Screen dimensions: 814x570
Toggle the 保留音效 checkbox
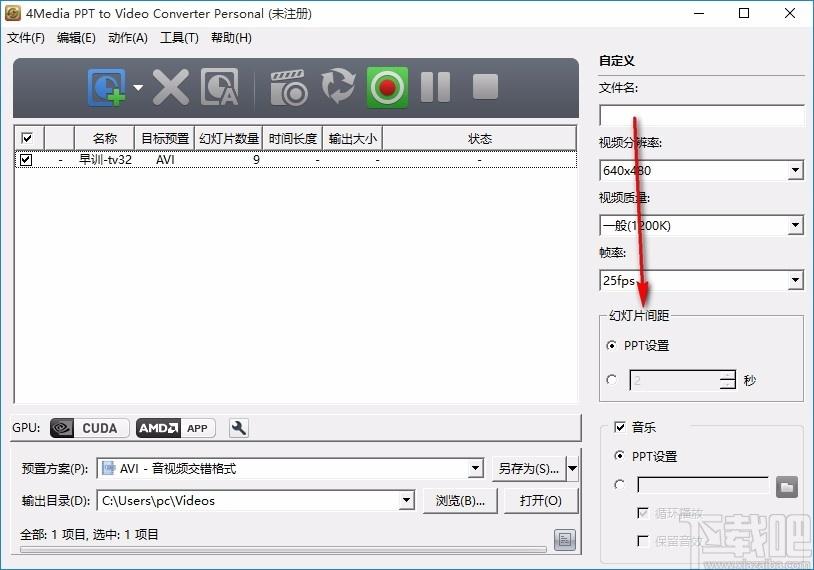pos(643,541)
